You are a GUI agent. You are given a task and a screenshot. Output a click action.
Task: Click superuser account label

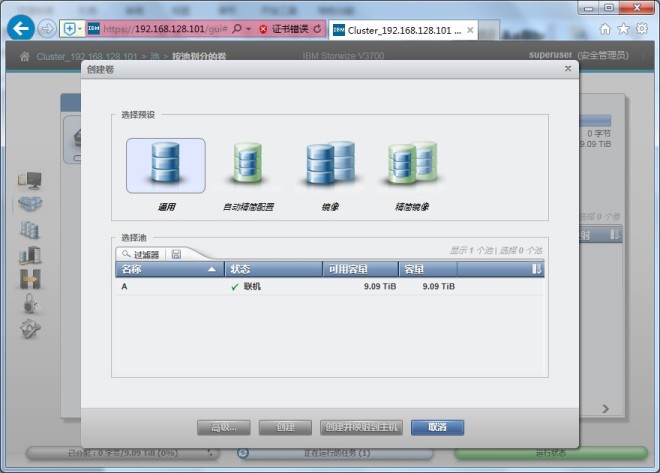pos(550,55)
